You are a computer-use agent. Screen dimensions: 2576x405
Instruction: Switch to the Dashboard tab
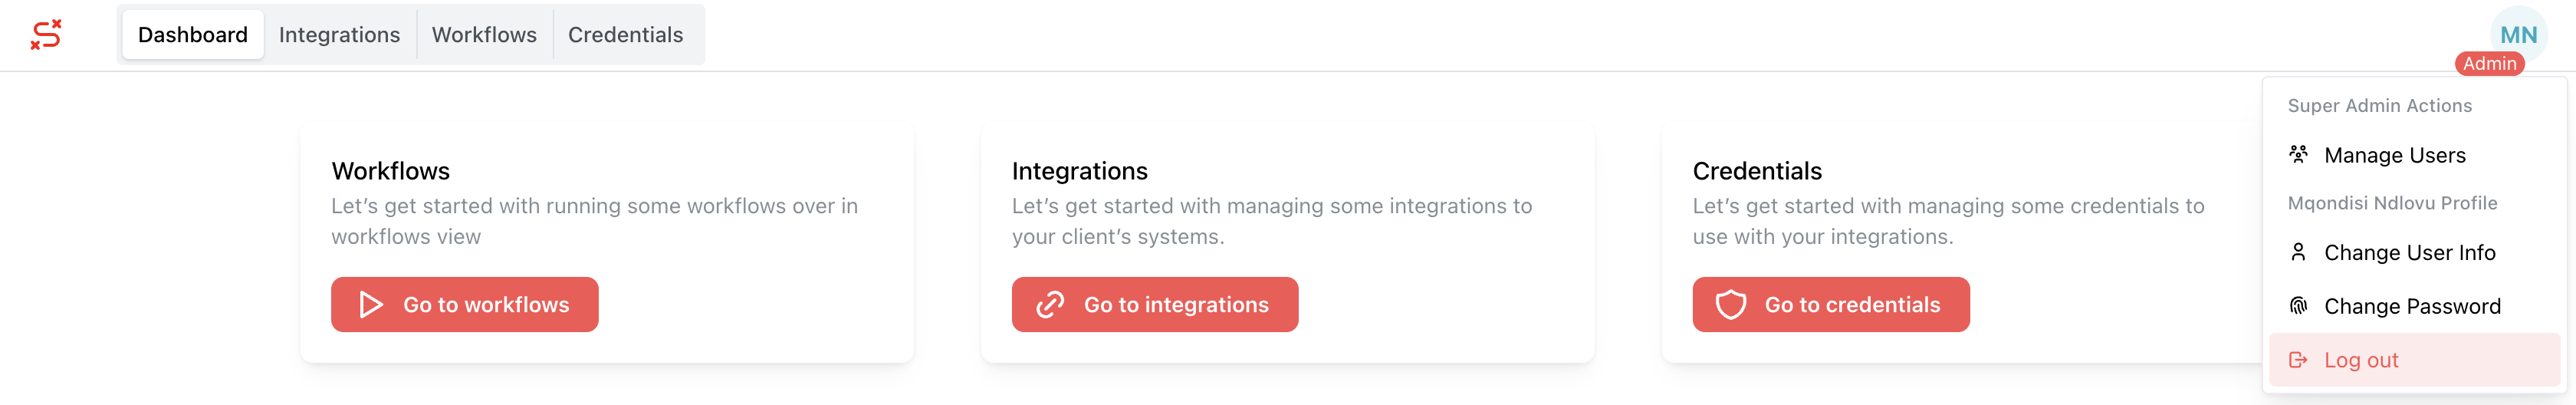point(193,35)
